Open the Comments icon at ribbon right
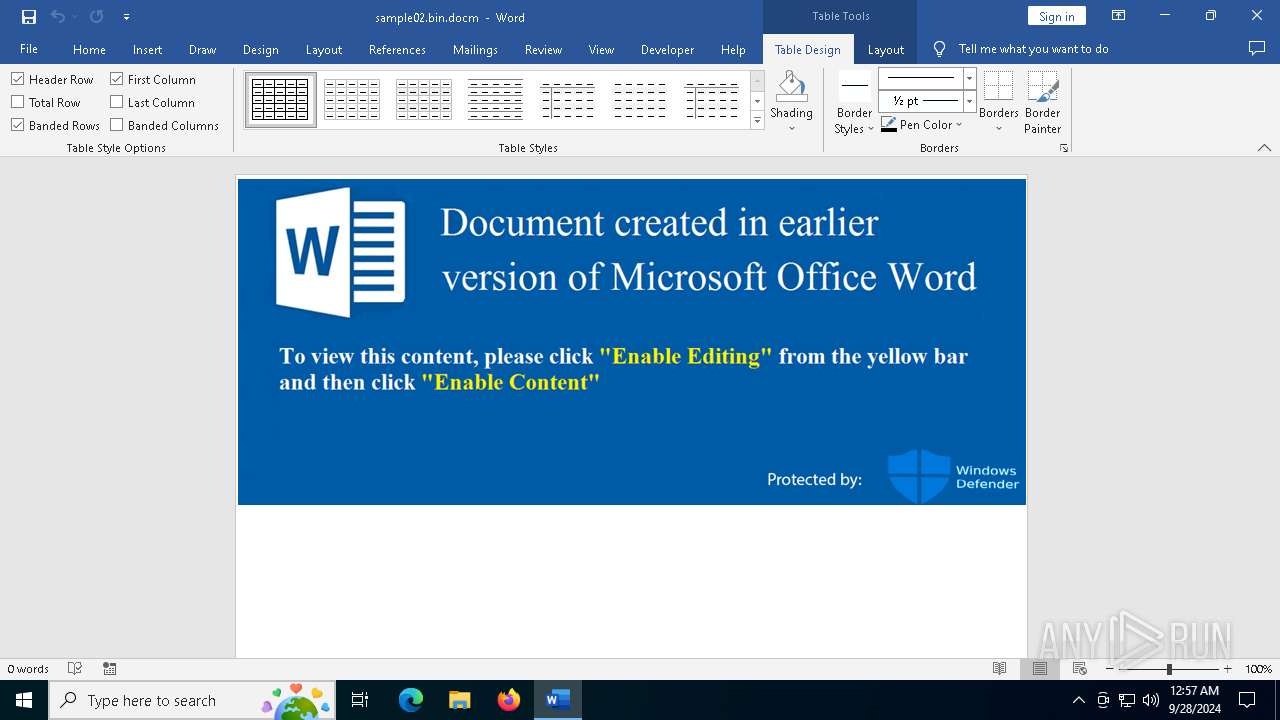The height and width of the screenshot is (720, 1280). pos(1257,49)
